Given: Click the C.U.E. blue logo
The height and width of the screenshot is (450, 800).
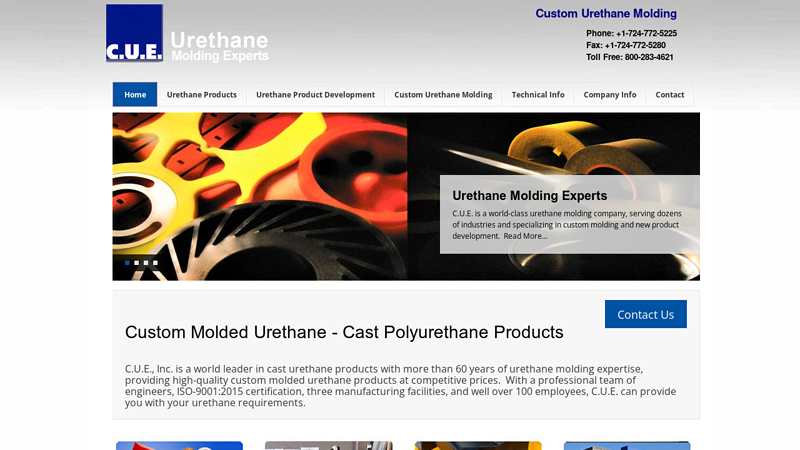Looking at the screenshot, I should [134, 33].
